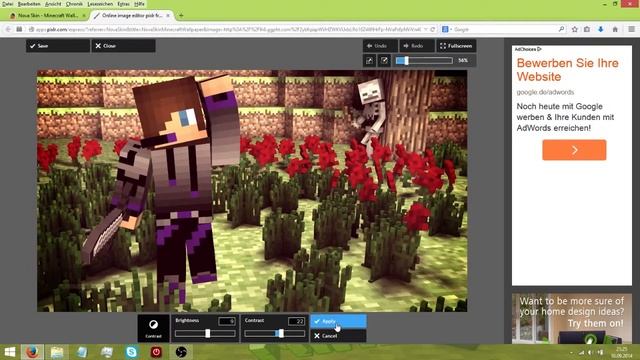Switch the editor to Fullscreen
The width and height of the screenshot is (640, 360).
click(x=456, y=46)
